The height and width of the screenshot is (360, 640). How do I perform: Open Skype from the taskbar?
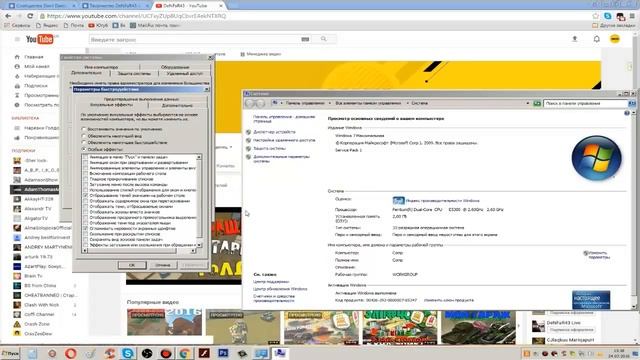pyautogui.click(x=128, y=353)
